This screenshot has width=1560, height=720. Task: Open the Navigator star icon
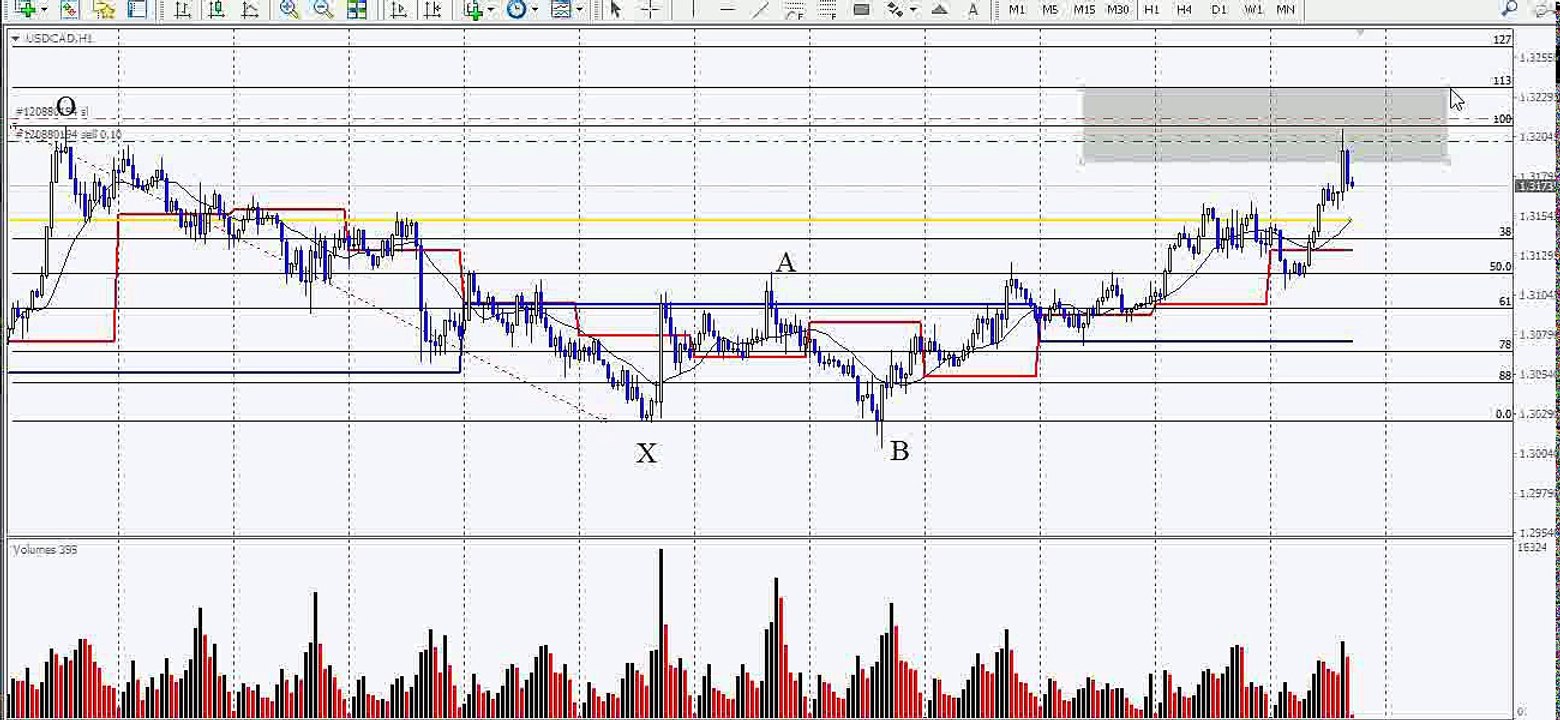[103, 9]
